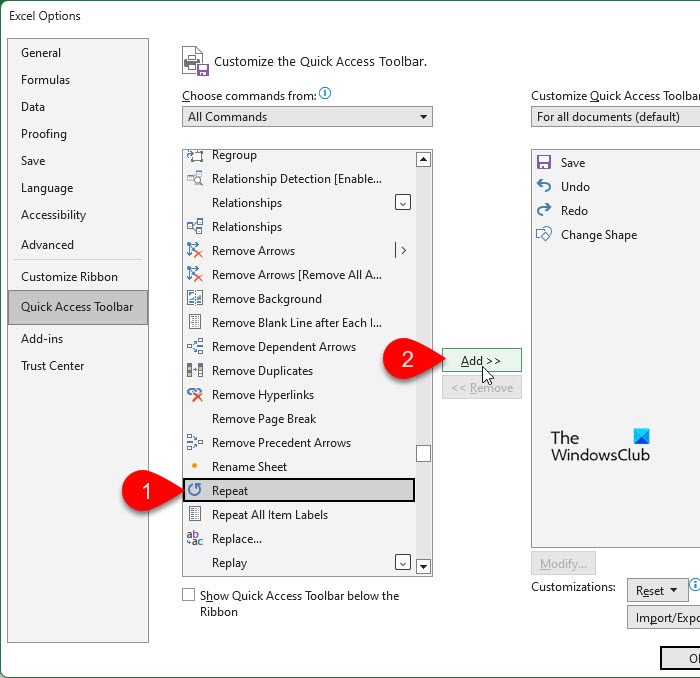Switch to Customize Ribbon category

tap(69, 277)
